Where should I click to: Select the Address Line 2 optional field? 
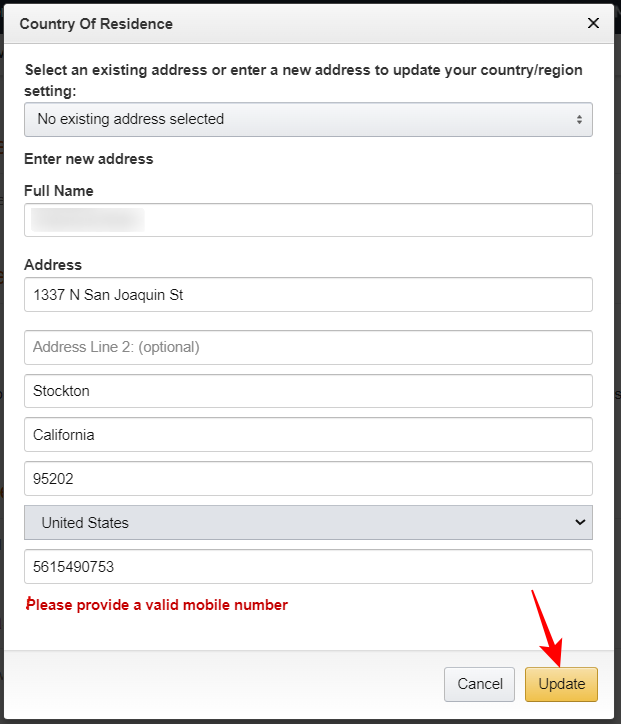pyautogui.click(x=308, y=347)
